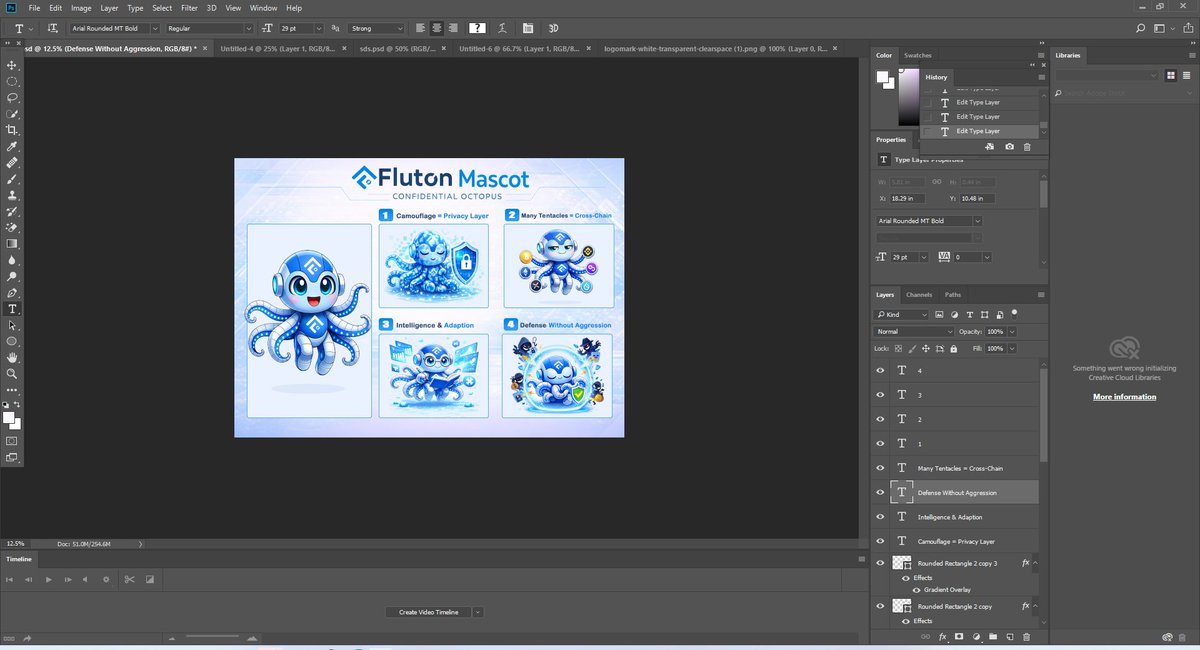The image size is (1200, 650).
Task: Open layer filter Kind dropdown
Action: [x=903, y=314]
